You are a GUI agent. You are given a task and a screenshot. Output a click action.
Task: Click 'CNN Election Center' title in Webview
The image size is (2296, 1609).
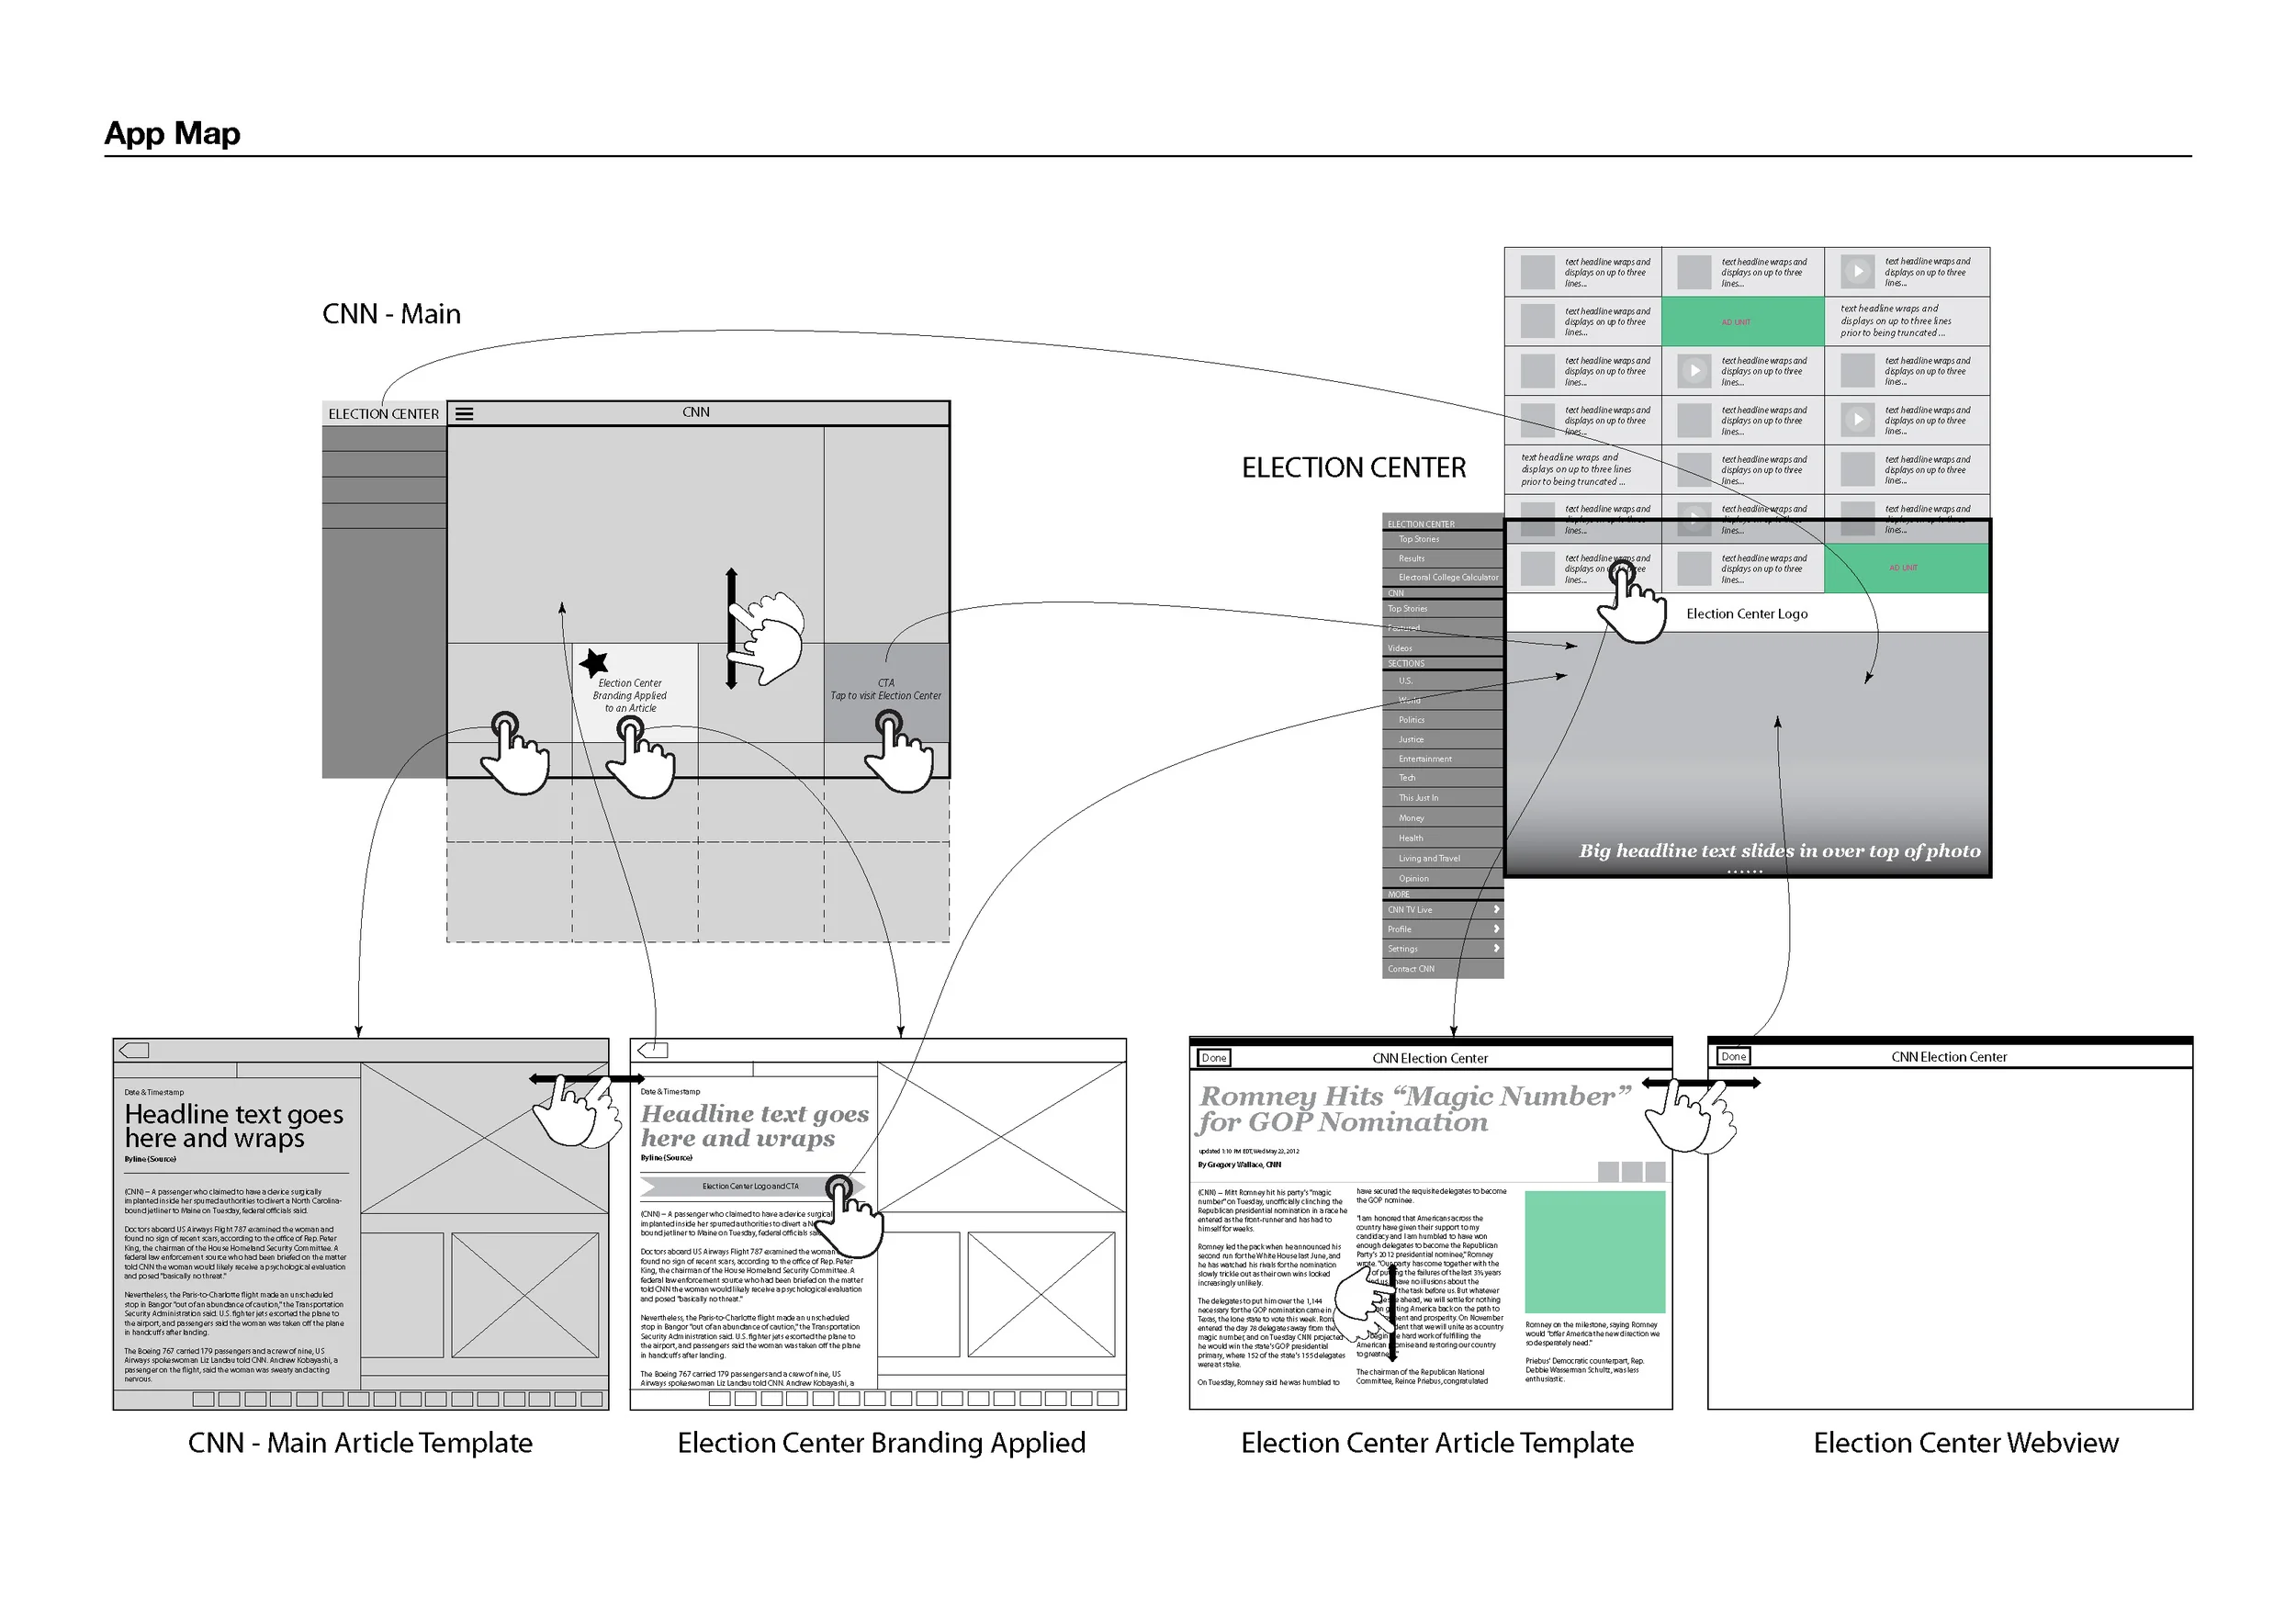point(1949,1056)
